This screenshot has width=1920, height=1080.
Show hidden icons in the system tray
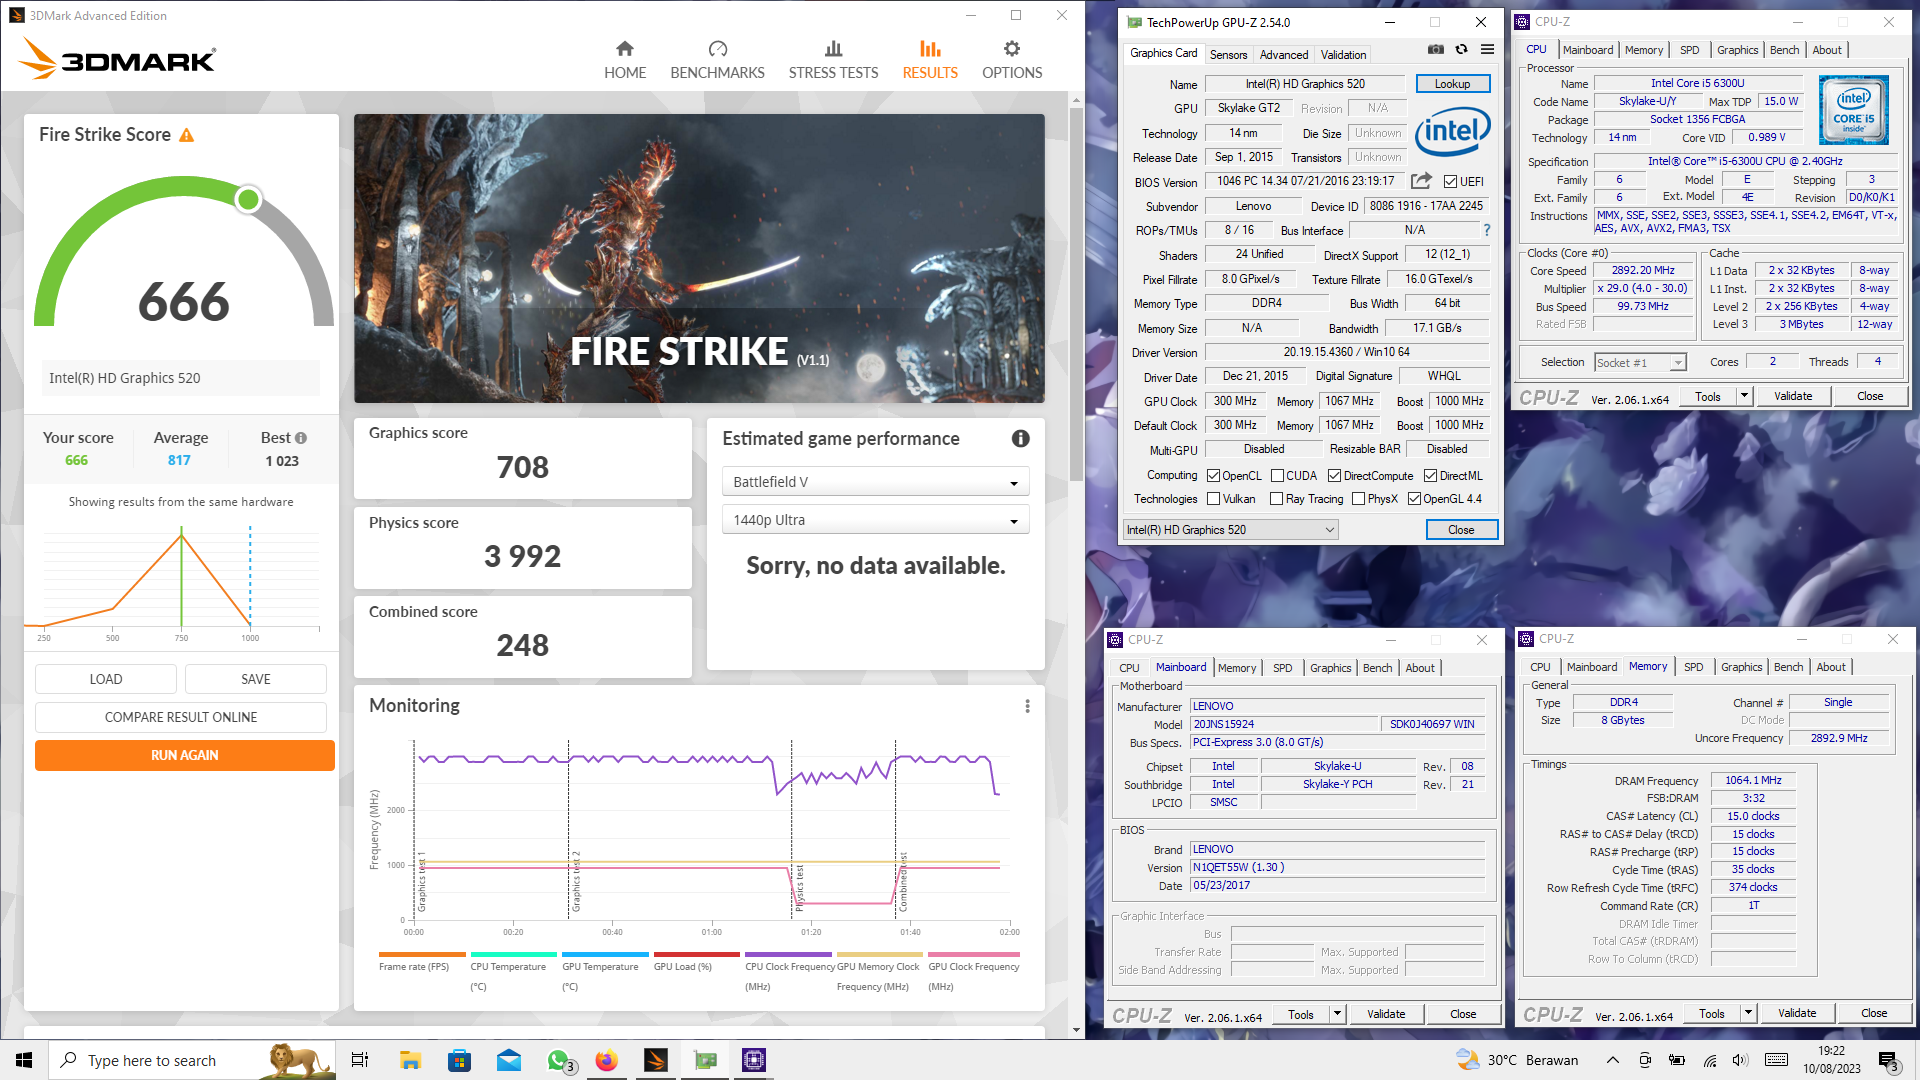(1612, 1060)
